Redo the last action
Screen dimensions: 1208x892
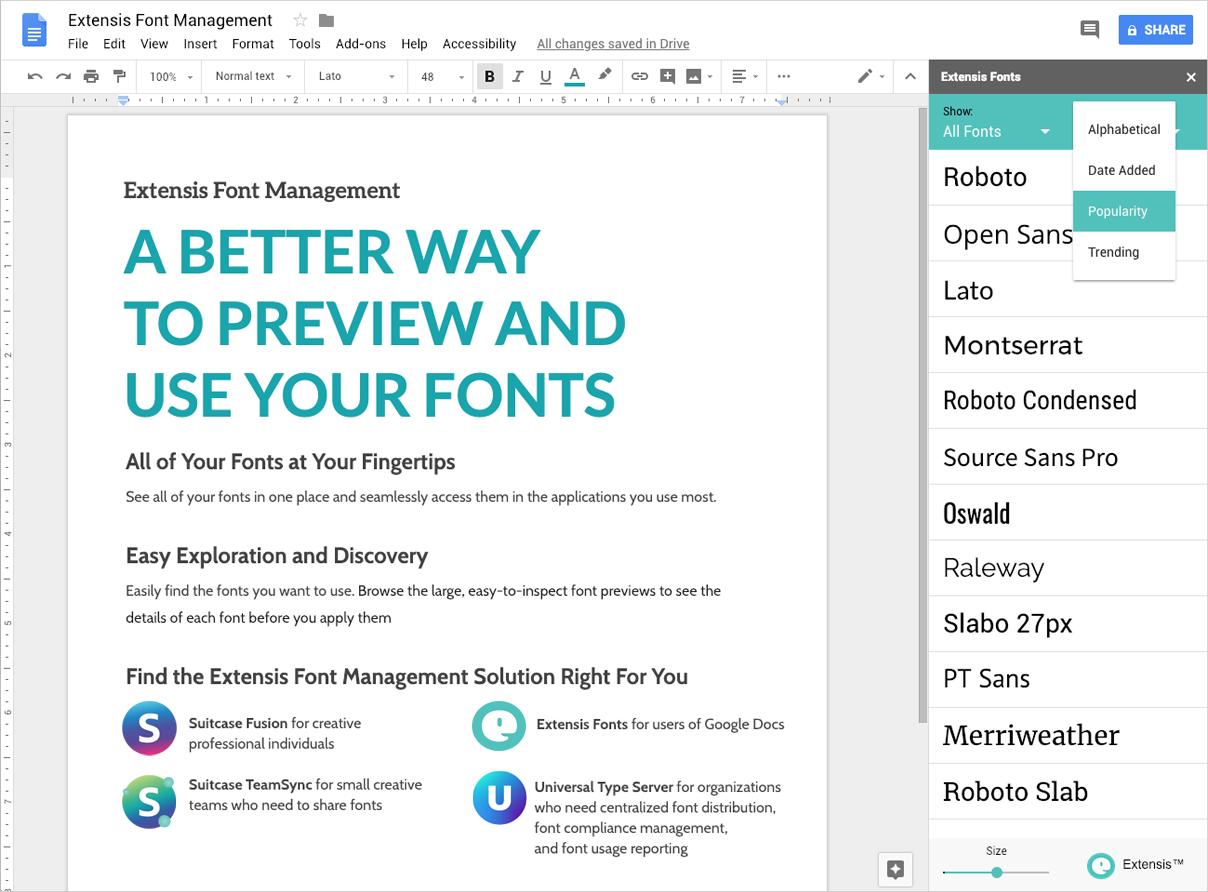pos(63,76)
